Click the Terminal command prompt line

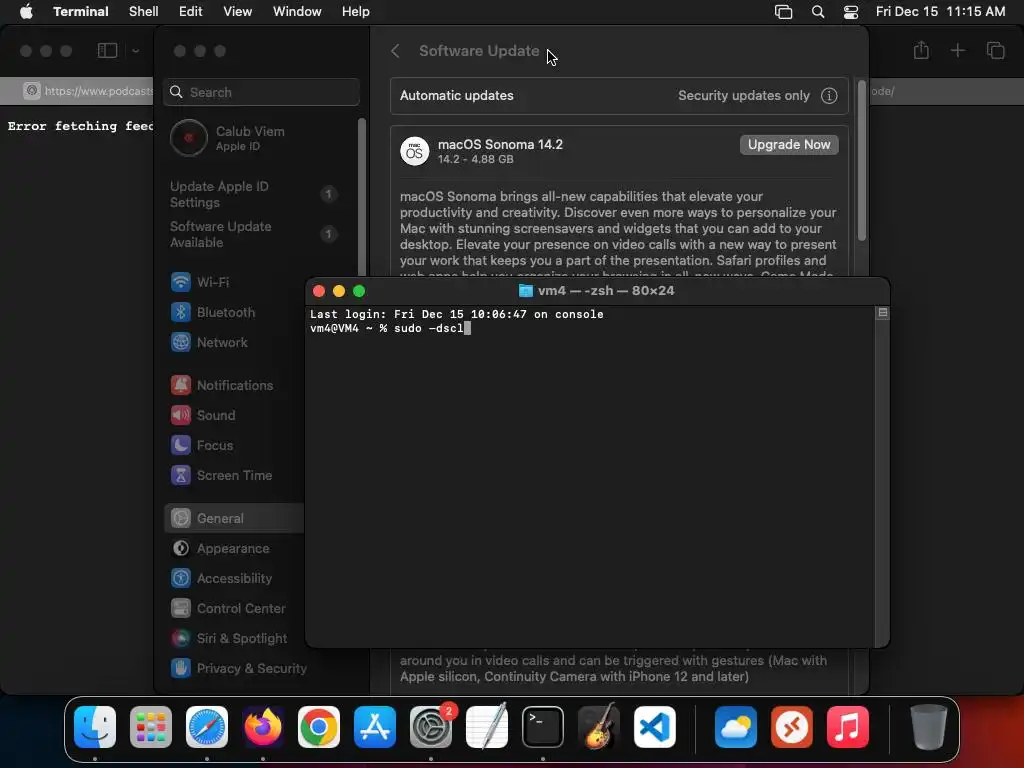(390, 329)
